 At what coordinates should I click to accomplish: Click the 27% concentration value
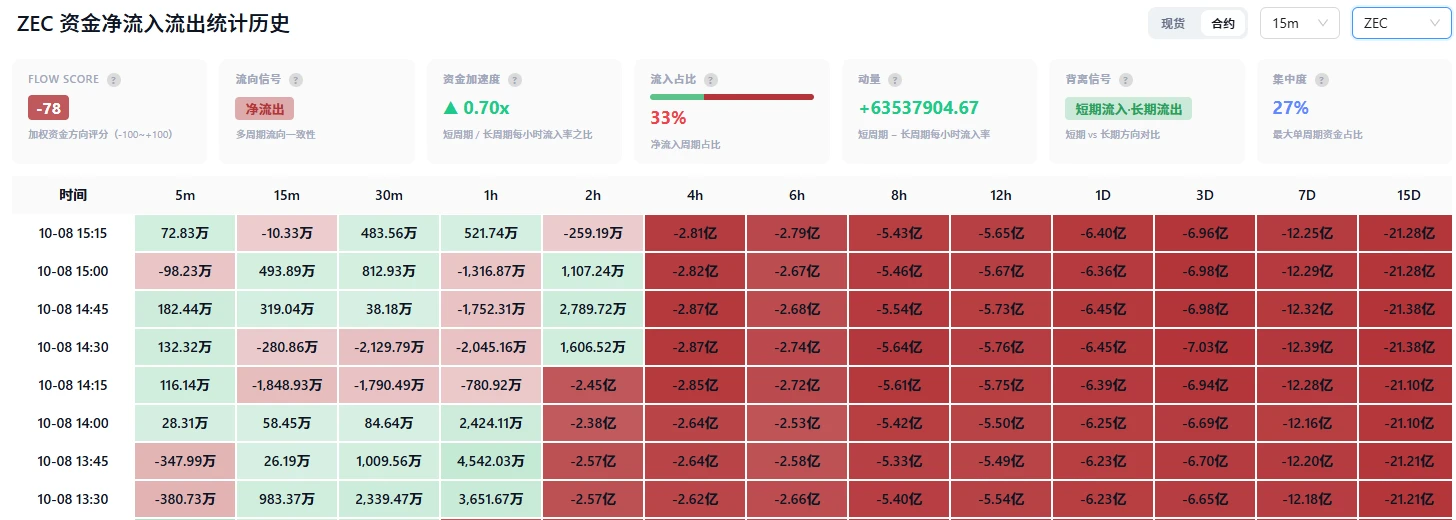point(1290,108)
